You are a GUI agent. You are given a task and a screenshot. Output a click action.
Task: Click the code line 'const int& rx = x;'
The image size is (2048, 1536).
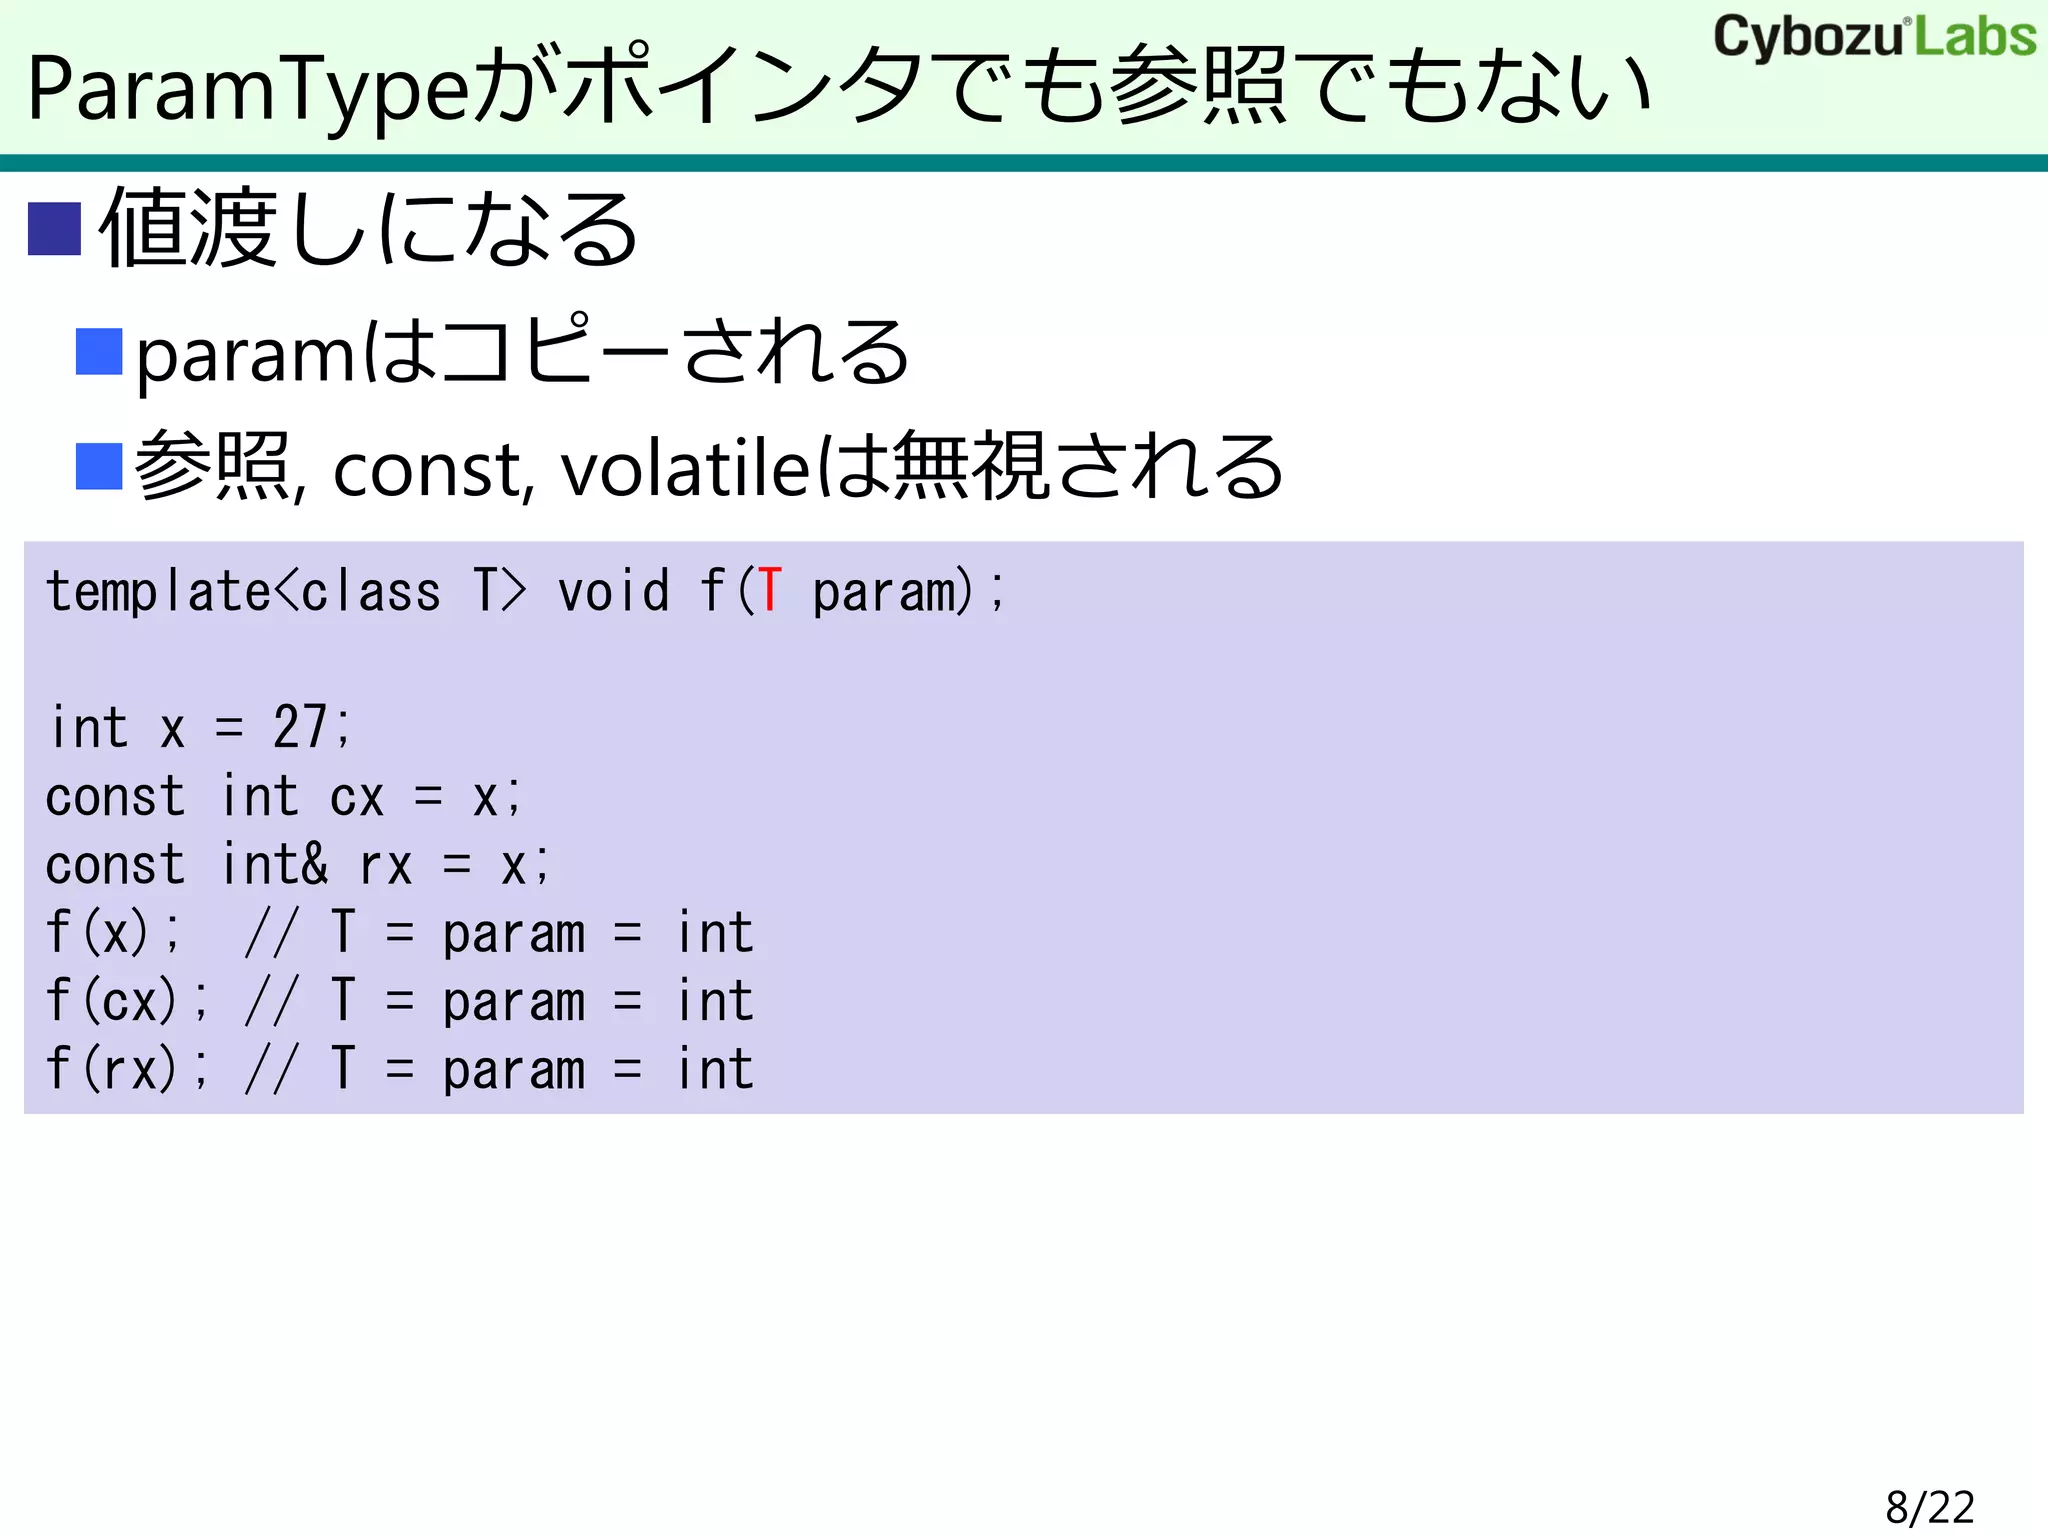click(298, 864)
